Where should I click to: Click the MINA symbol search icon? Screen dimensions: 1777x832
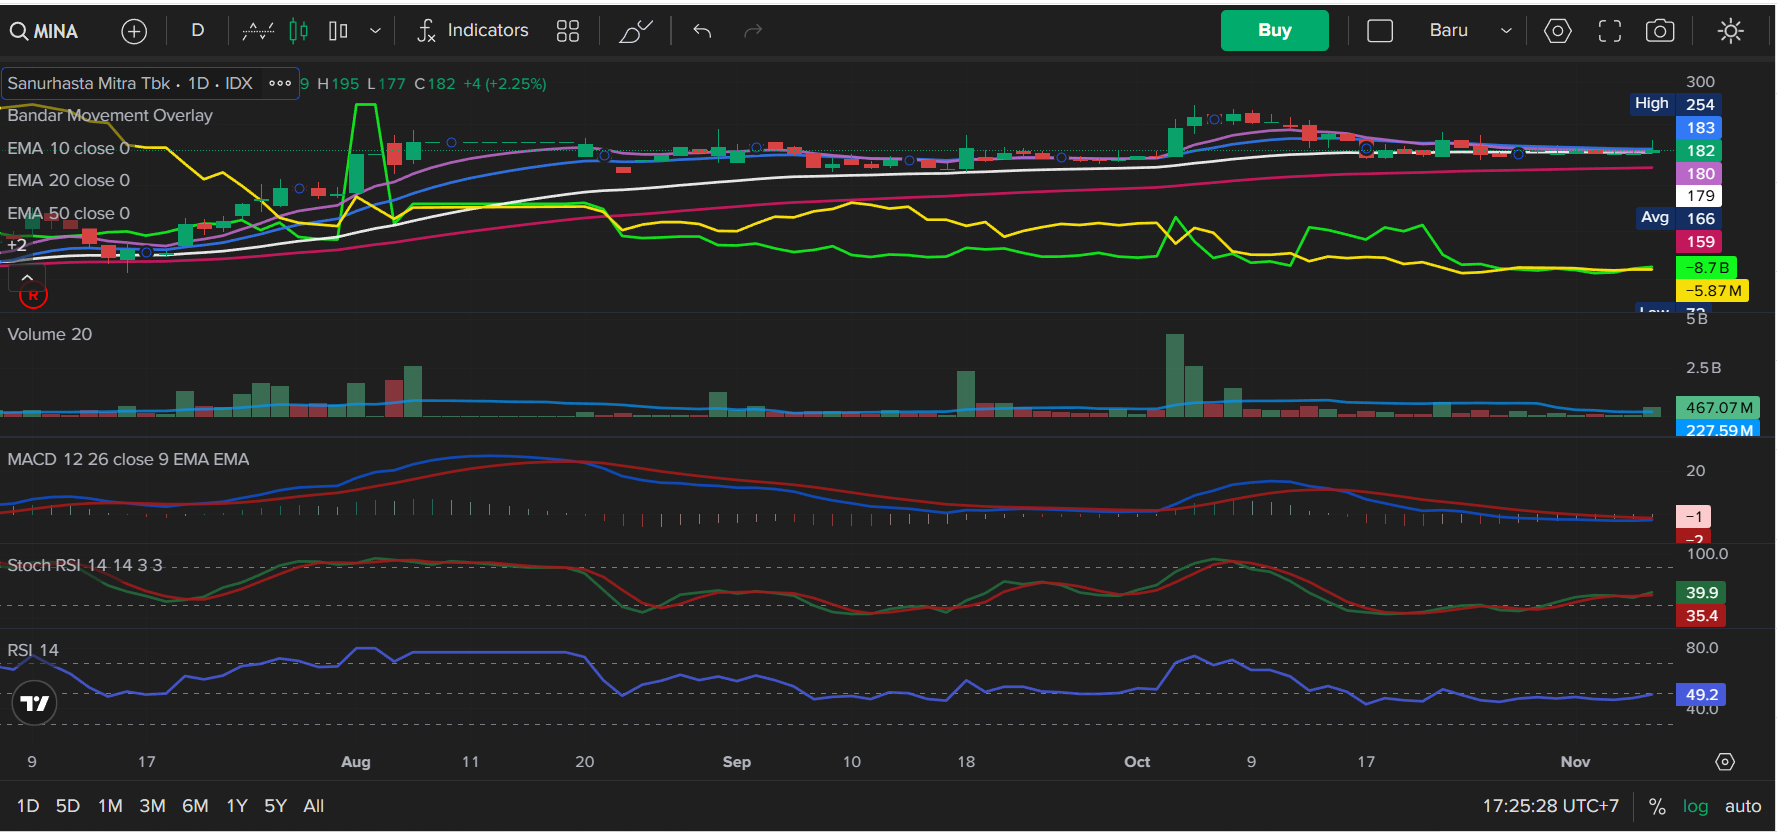[19, 31]
